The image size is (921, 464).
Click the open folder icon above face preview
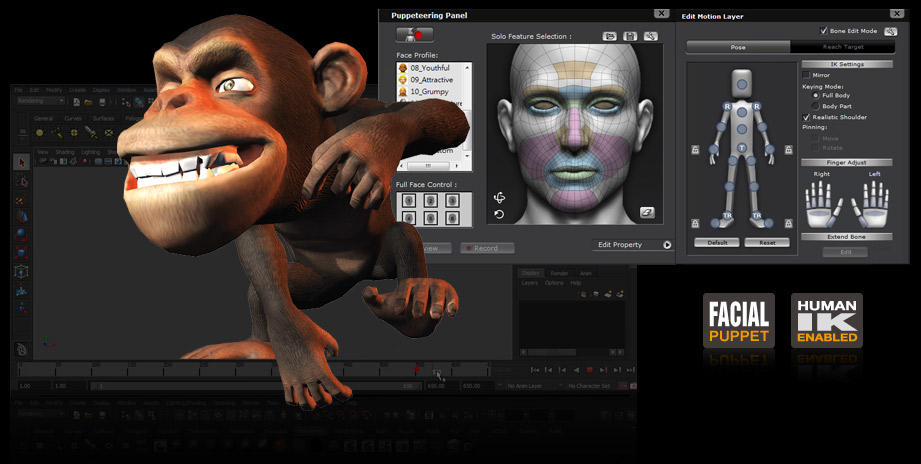click(x=609, y=36)
